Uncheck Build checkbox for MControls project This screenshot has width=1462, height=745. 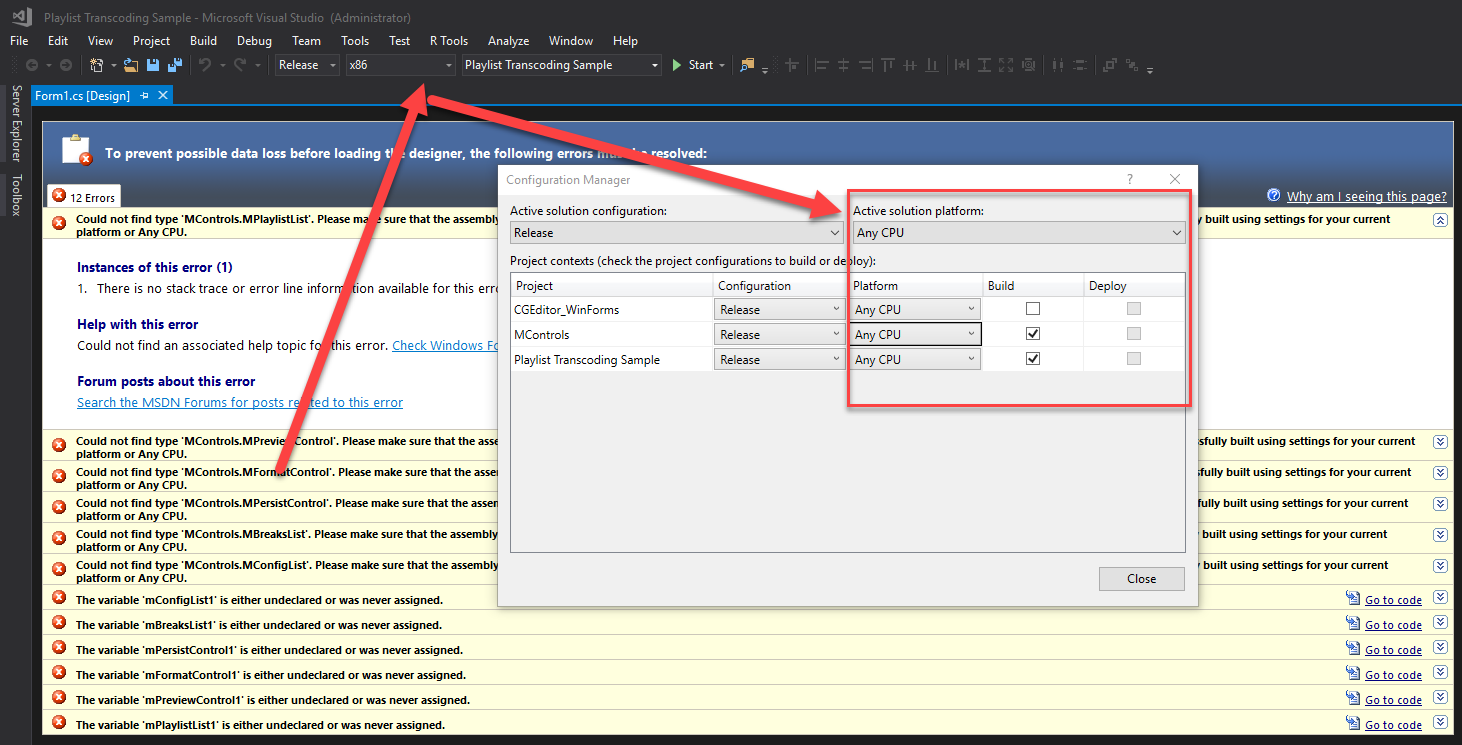pos(1033,334)
